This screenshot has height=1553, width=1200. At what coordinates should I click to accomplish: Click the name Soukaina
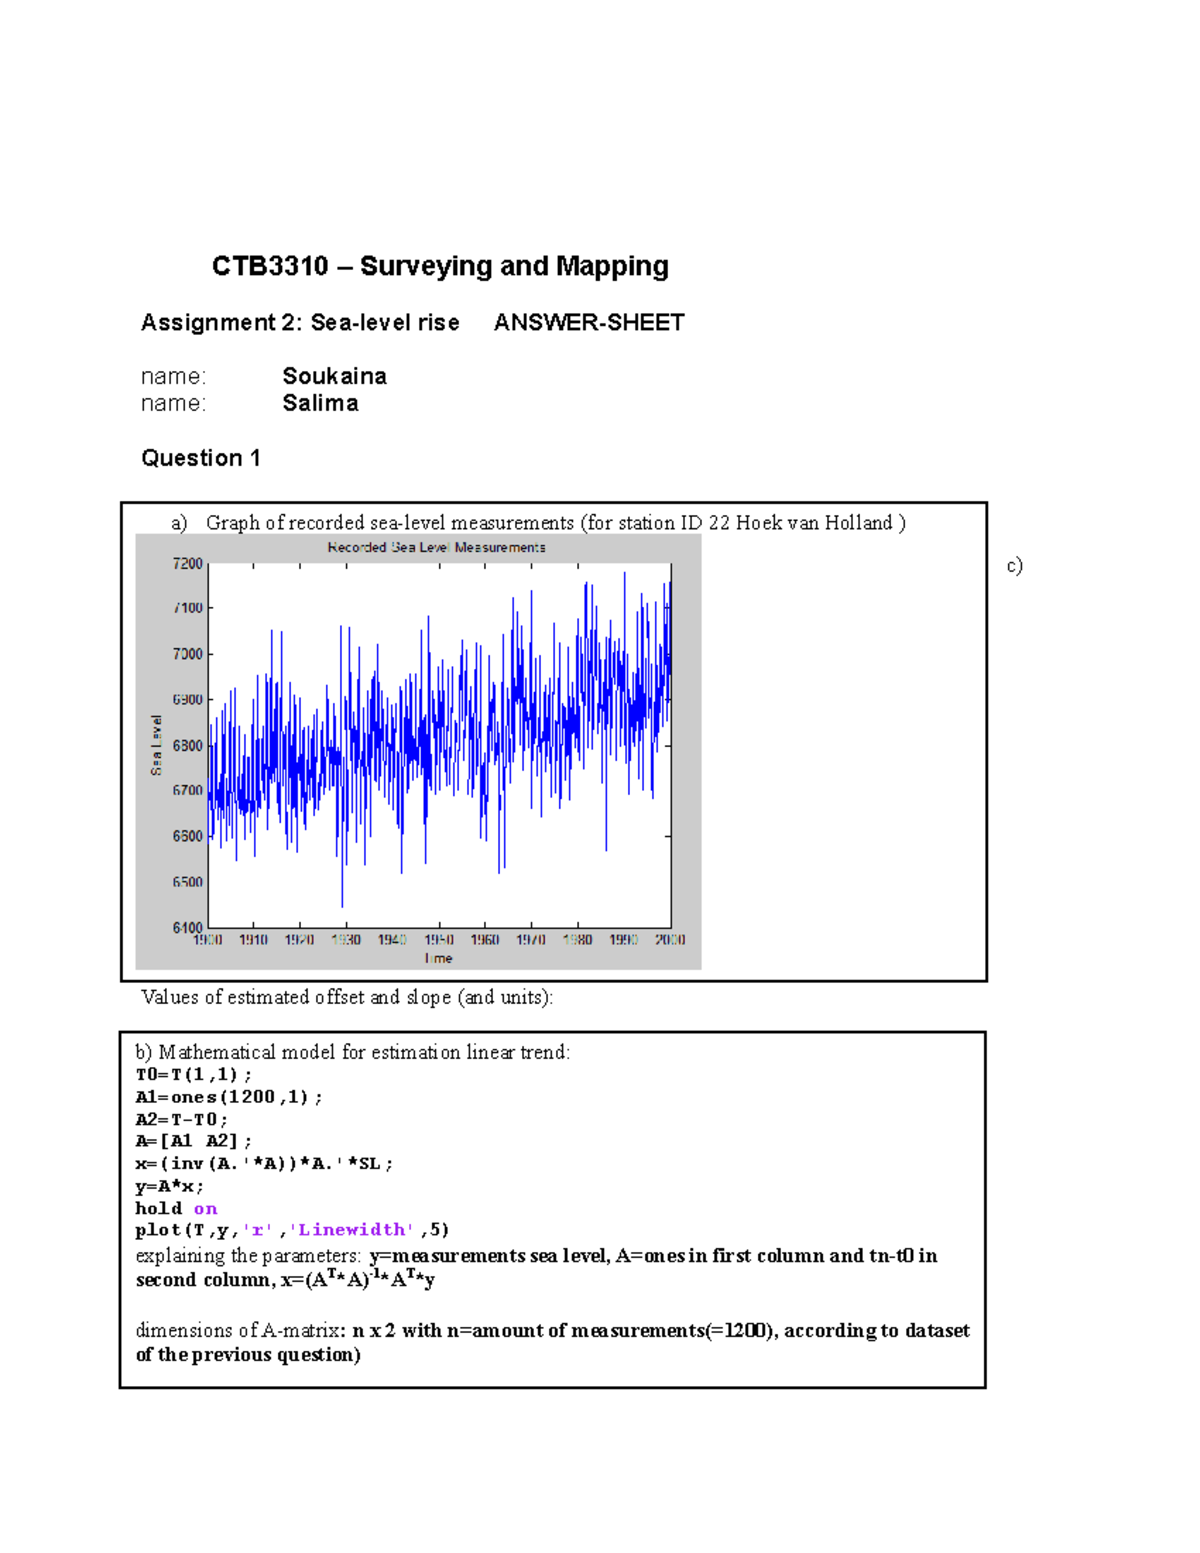[x=334, y=376]
